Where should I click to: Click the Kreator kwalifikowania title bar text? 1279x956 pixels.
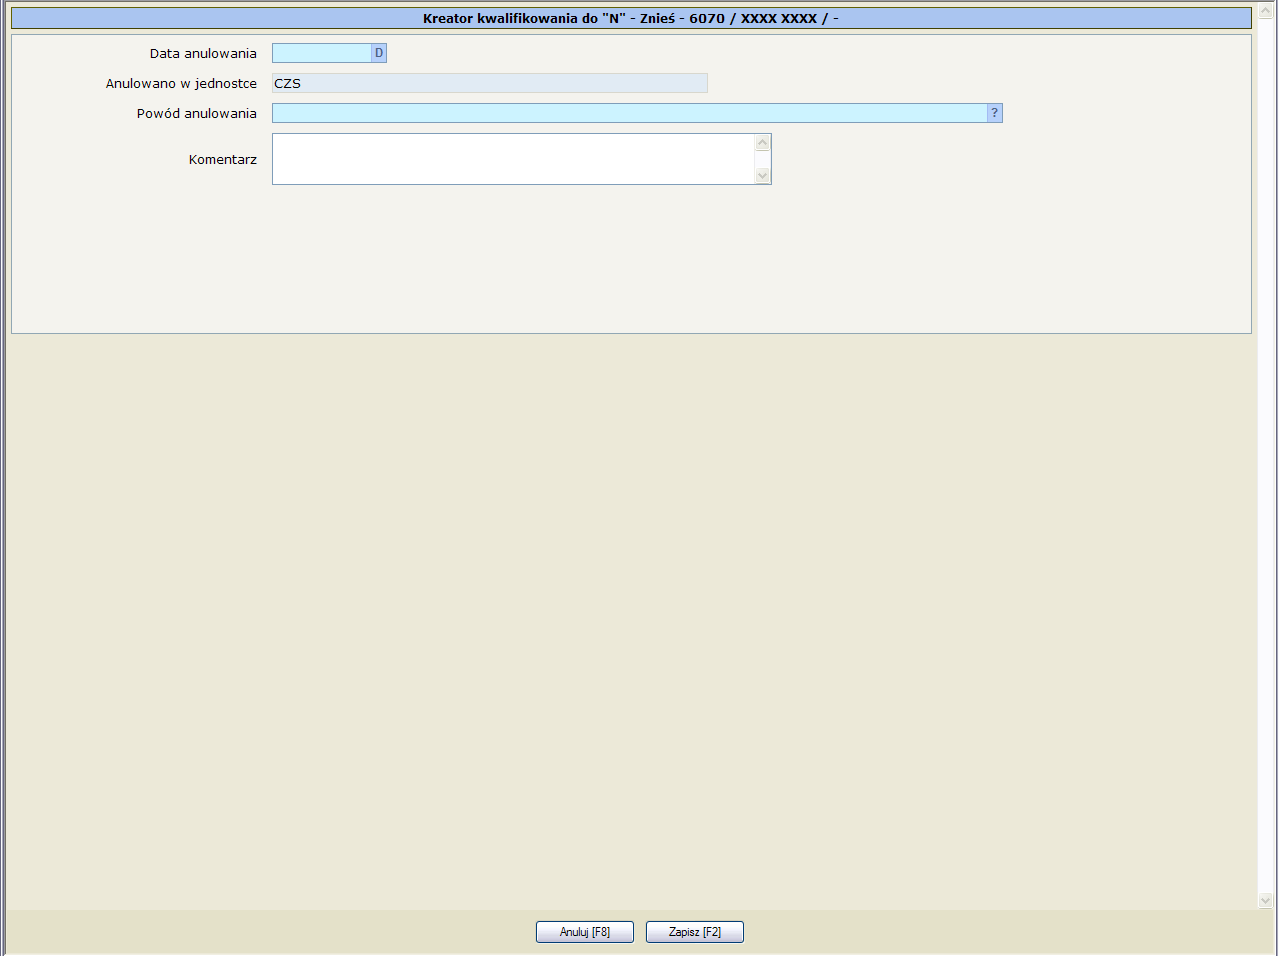631,18
